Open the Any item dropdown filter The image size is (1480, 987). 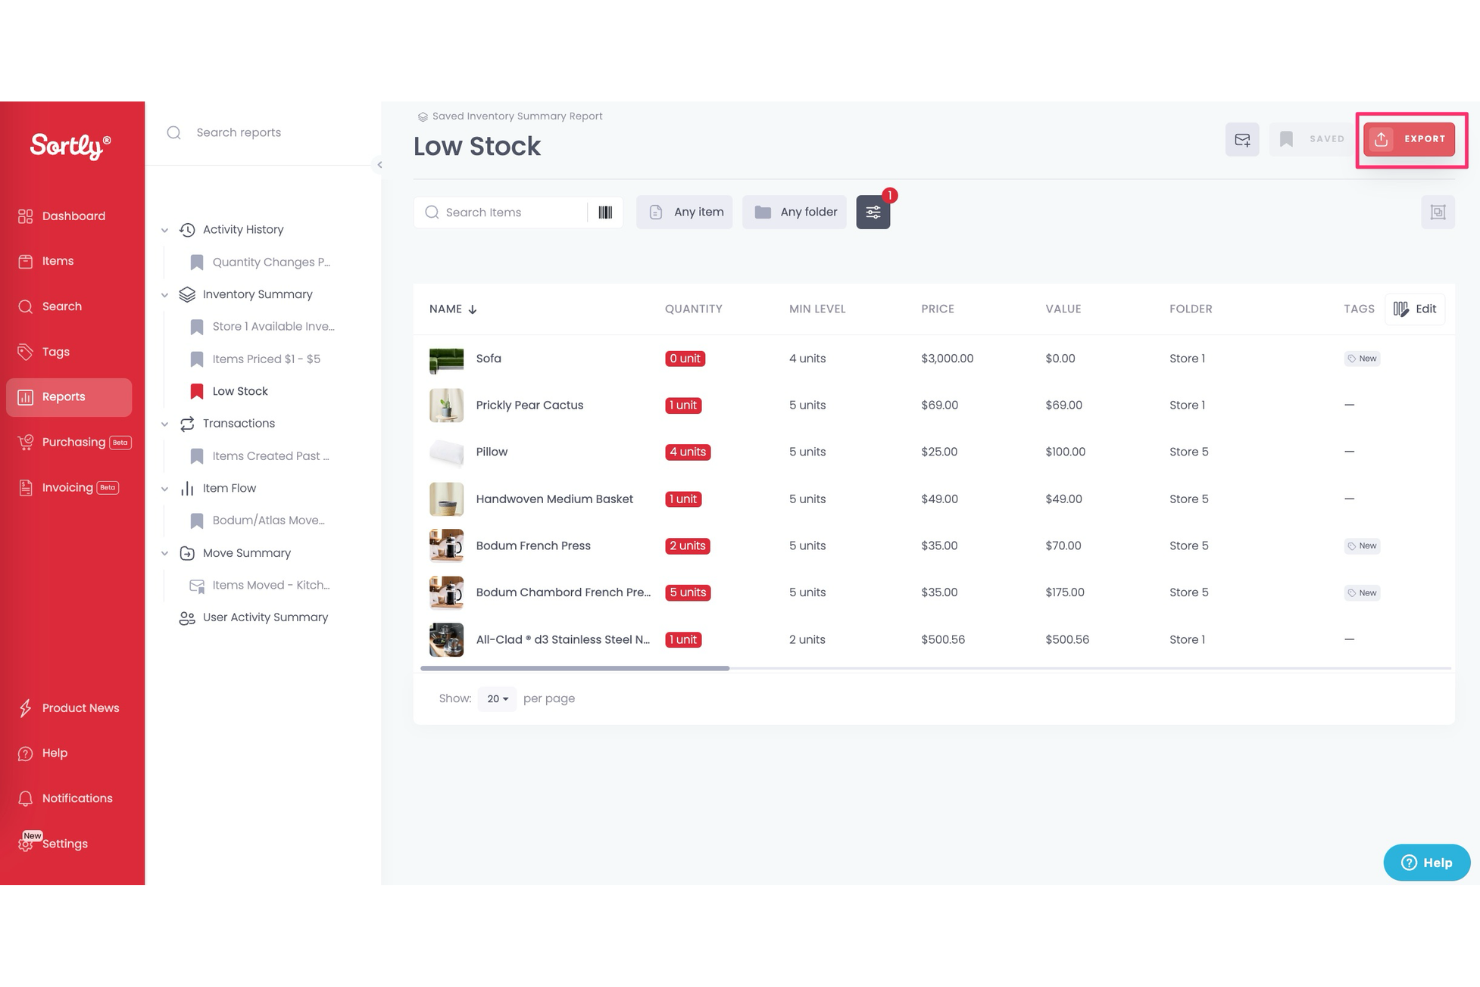click(x=684, y=211)
